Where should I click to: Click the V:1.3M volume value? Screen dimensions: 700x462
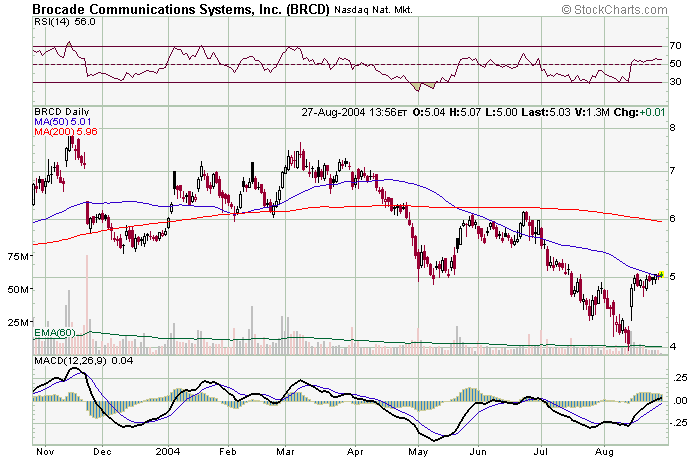[x=592, y=112]
